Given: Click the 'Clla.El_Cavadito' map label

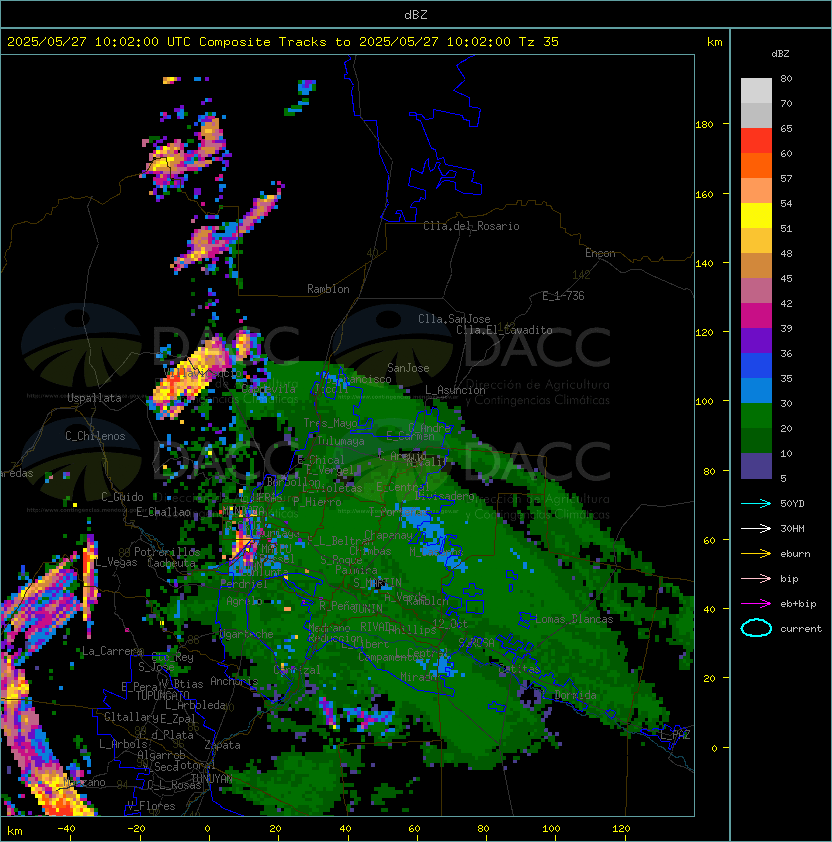Looking at the screenshot, I should (x=504, y=330).
